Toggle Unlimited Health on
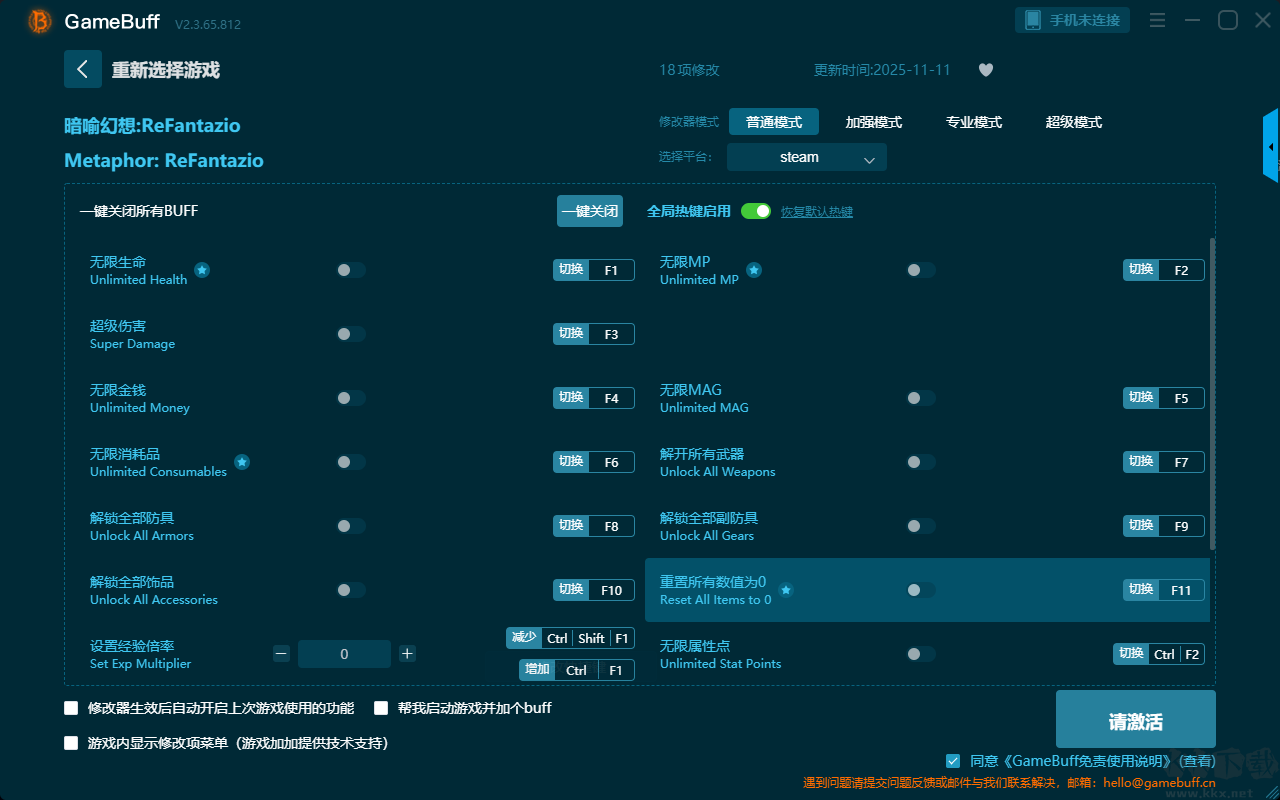Screen dimensions: 1280x800 point(351,270)
